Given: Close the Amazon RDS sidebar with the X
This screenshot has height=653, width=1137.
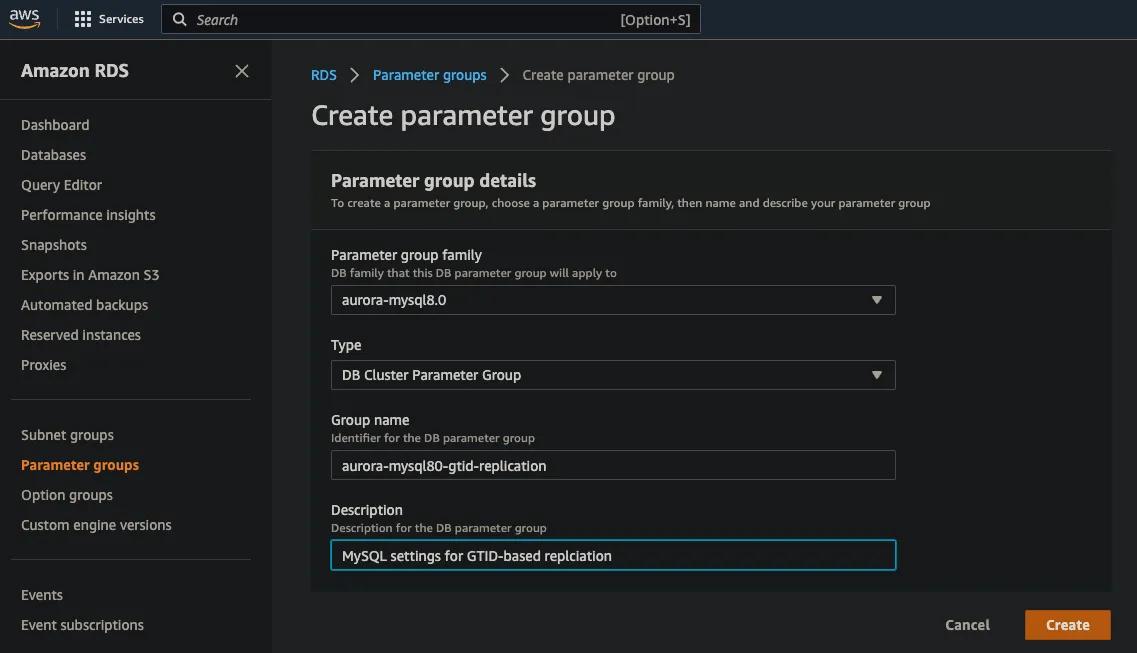Looking at the screenshot, I should pos(241,71).
